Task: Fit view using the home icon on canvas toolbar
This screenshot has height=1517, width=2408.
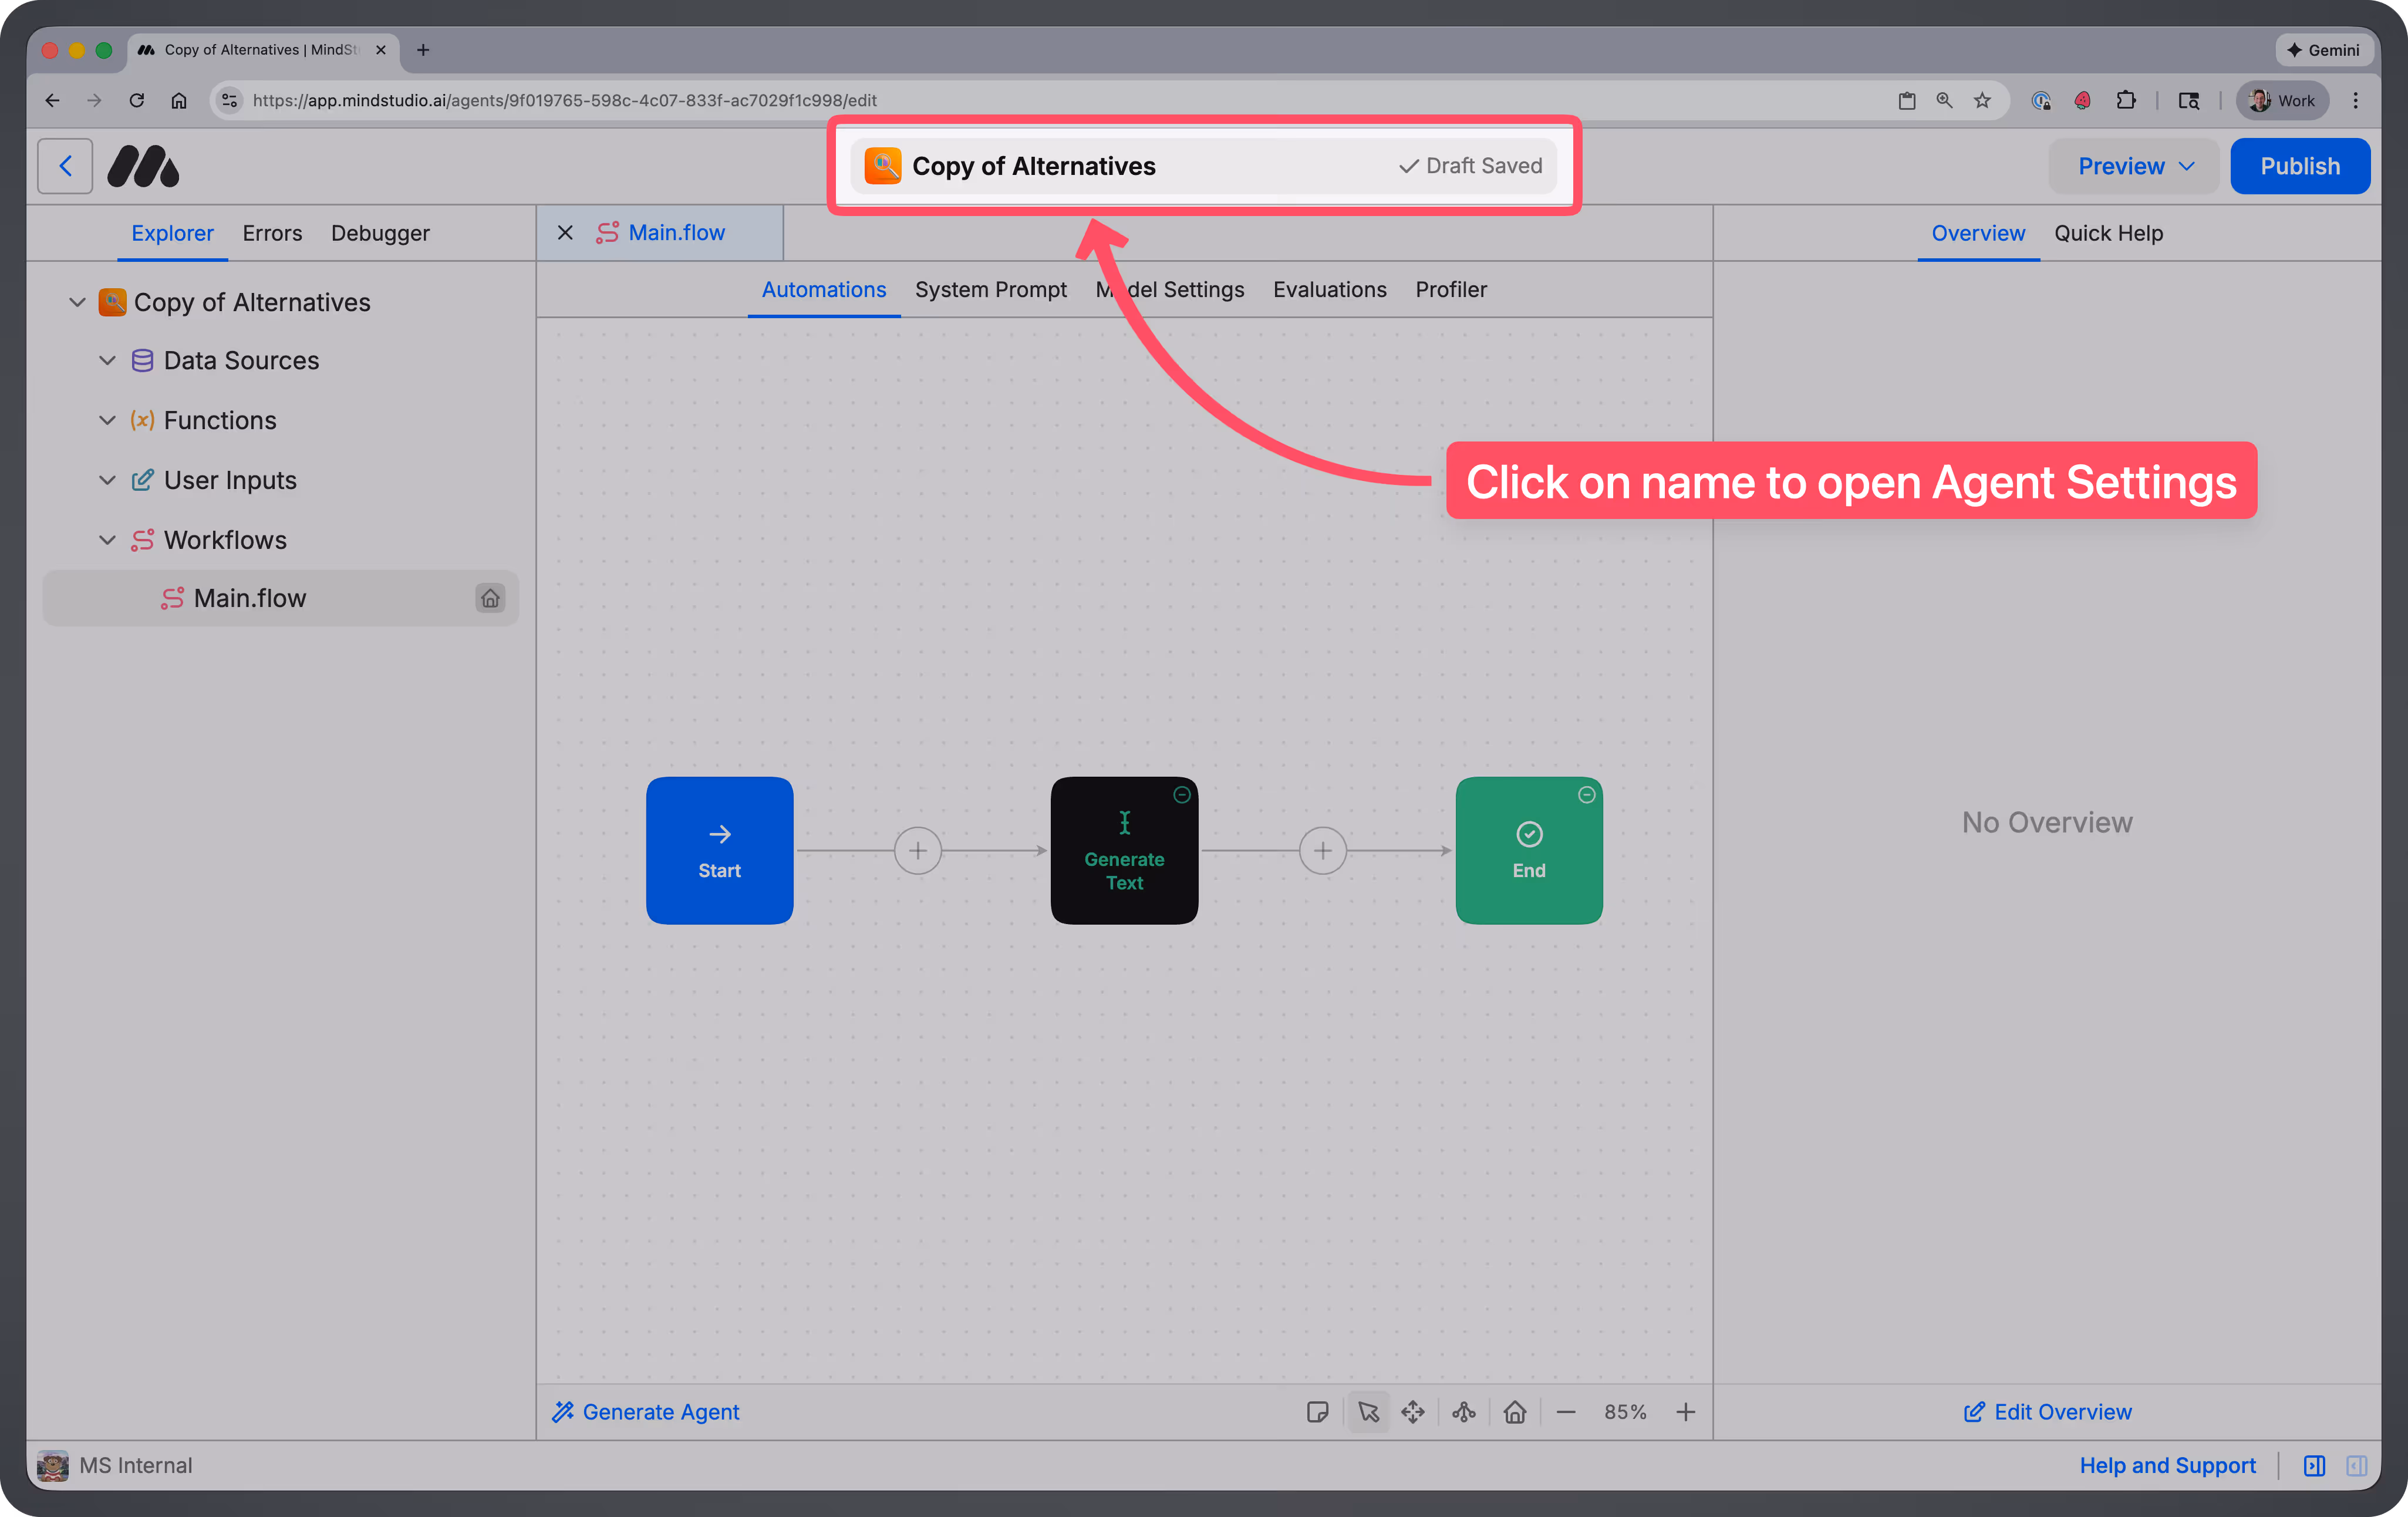Action: tap(1515, 1412)
